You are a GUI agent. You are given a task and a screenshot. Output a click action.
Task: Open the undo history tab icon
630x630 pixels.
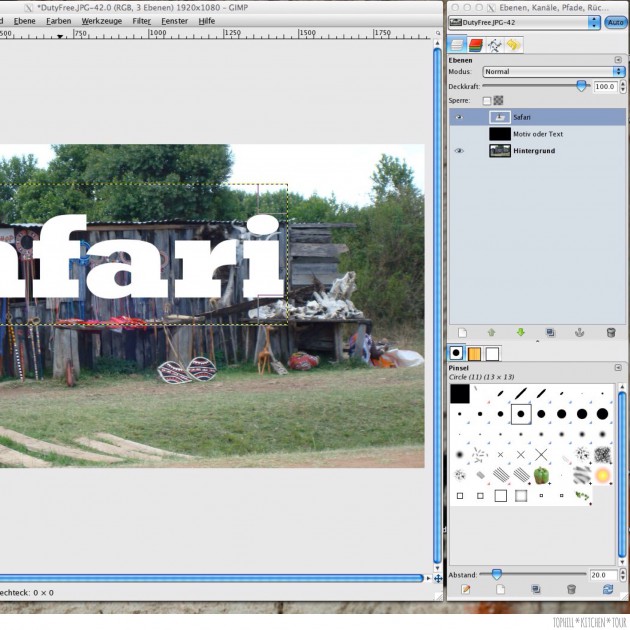pos(513,45)
